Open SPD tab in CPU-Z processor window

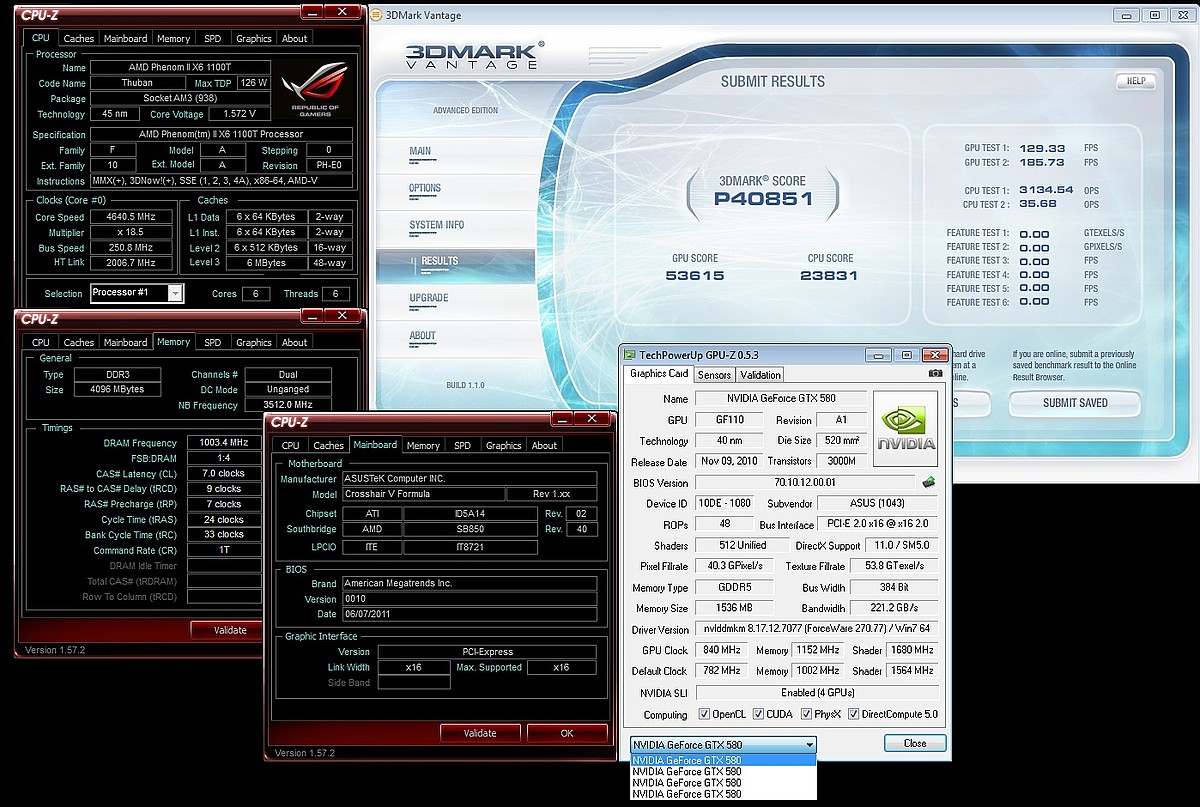click(x=213, y=38)
